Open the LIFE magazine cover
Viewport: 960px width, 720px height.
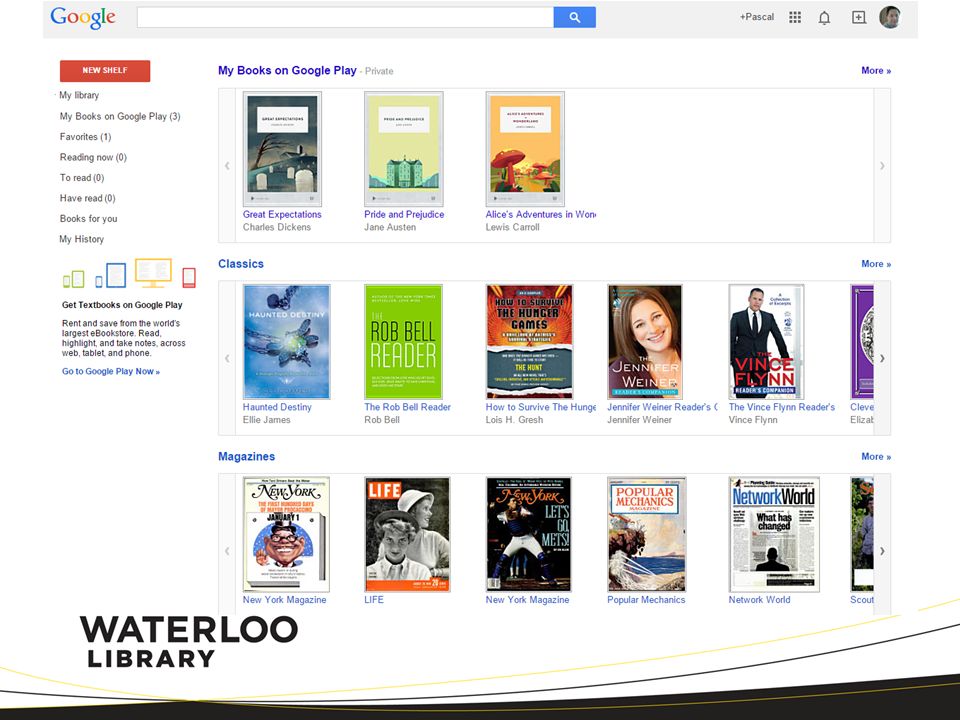coord(407,534)
